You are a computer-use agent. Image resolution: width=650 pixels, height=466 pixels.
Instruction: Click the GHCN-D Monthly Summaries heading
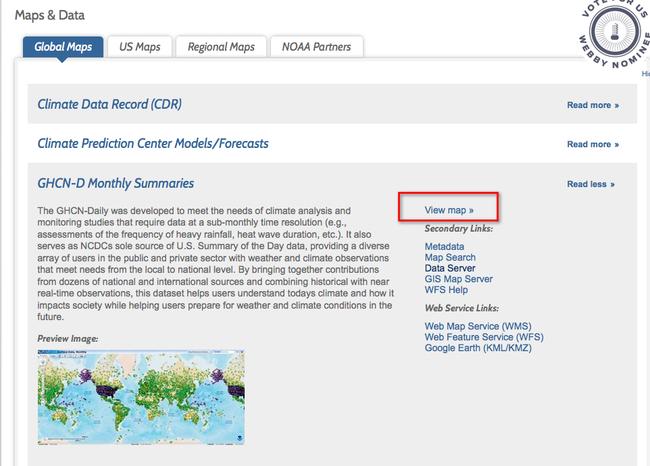tap(115, 184)
